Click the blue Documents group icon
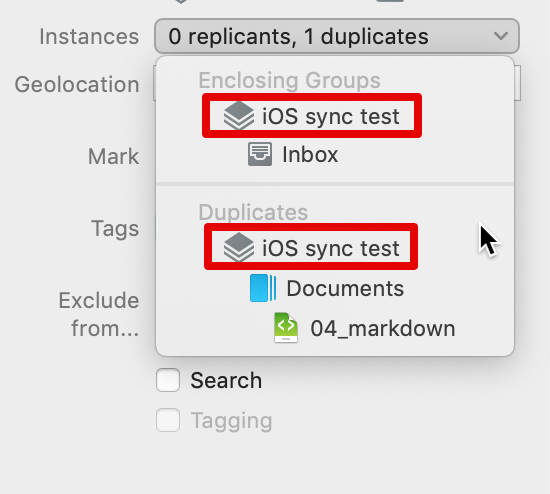Image resolution: width=550 pixels, height=494 pixels. [x=263, y=288]
